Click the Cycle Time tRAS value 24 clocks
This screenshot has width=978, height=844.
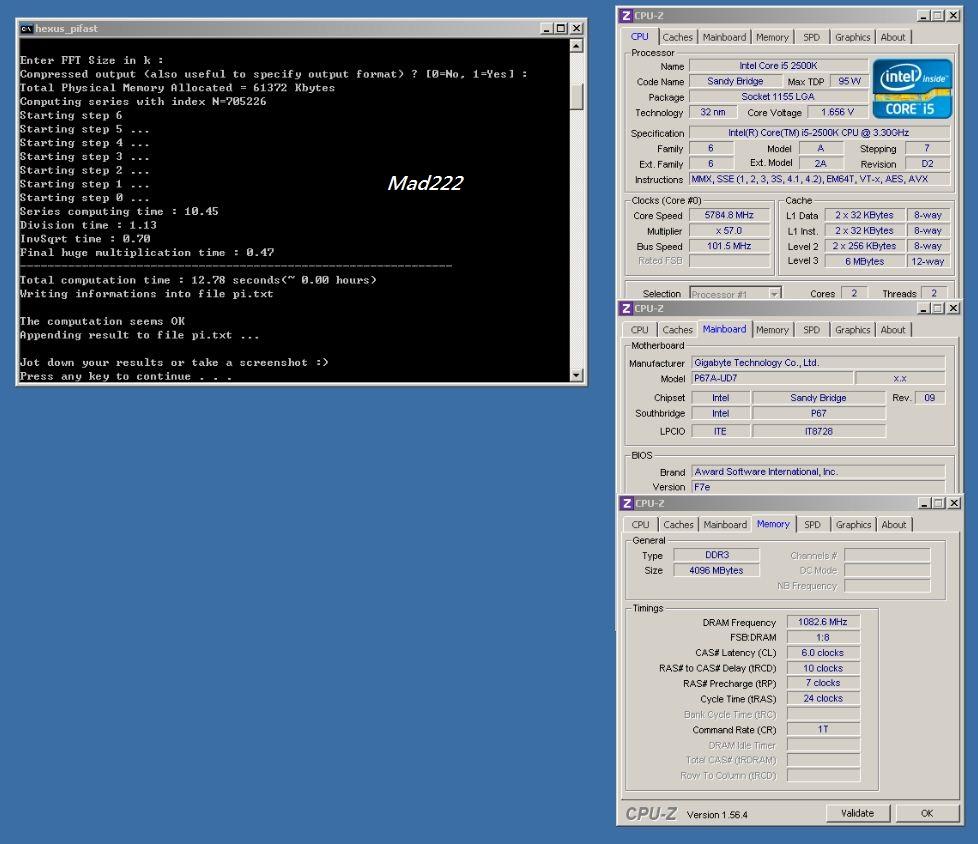pos(823,699)
